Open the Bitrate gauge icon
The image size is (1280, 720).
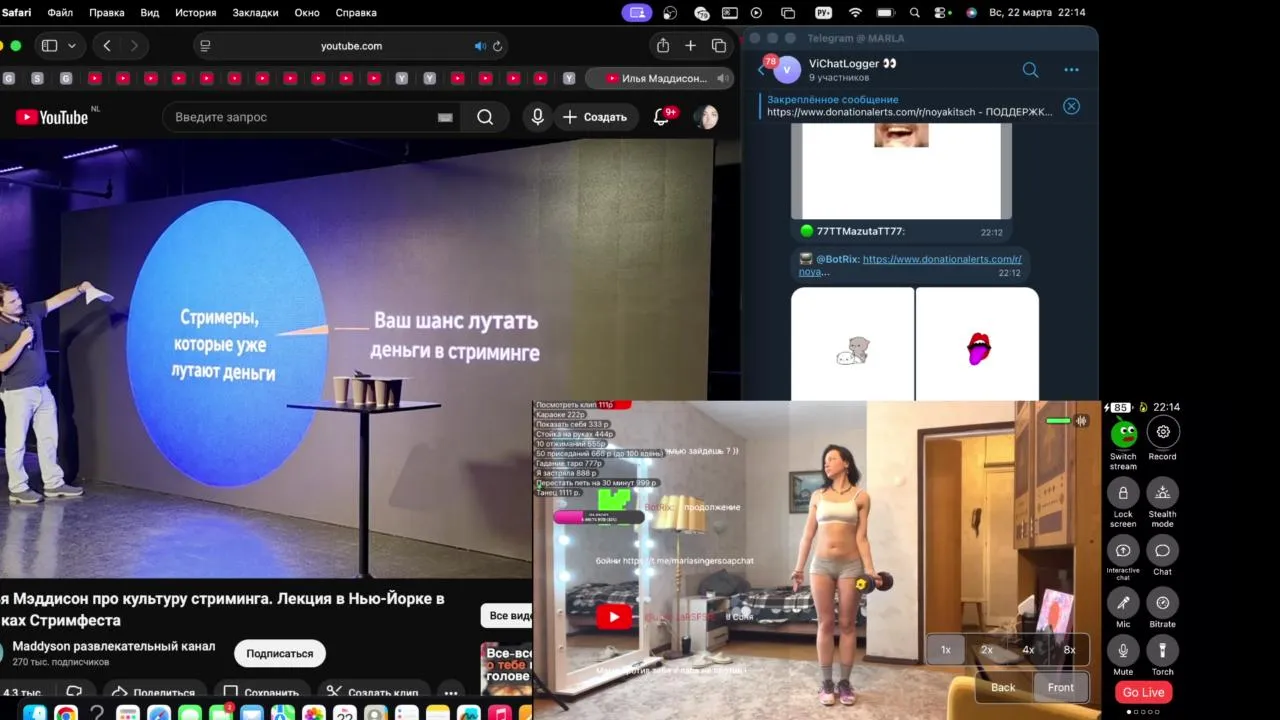(1162, 602)
